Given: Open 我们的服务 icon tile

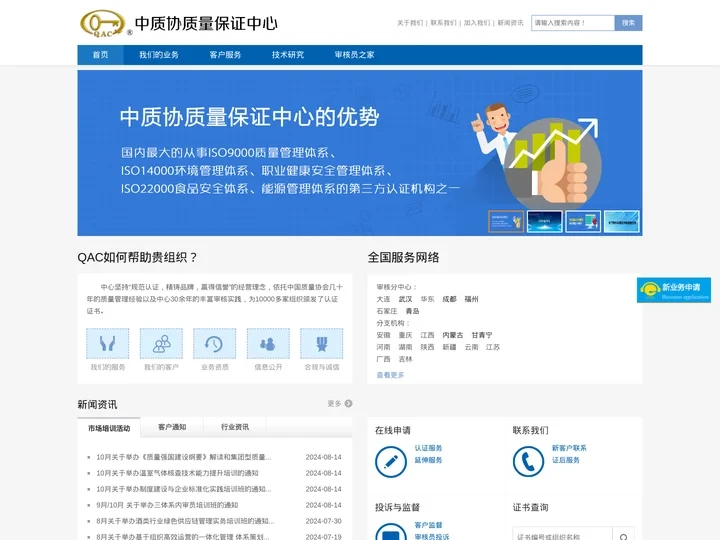Looking at the screenshot, I should [x=107, y=343].
